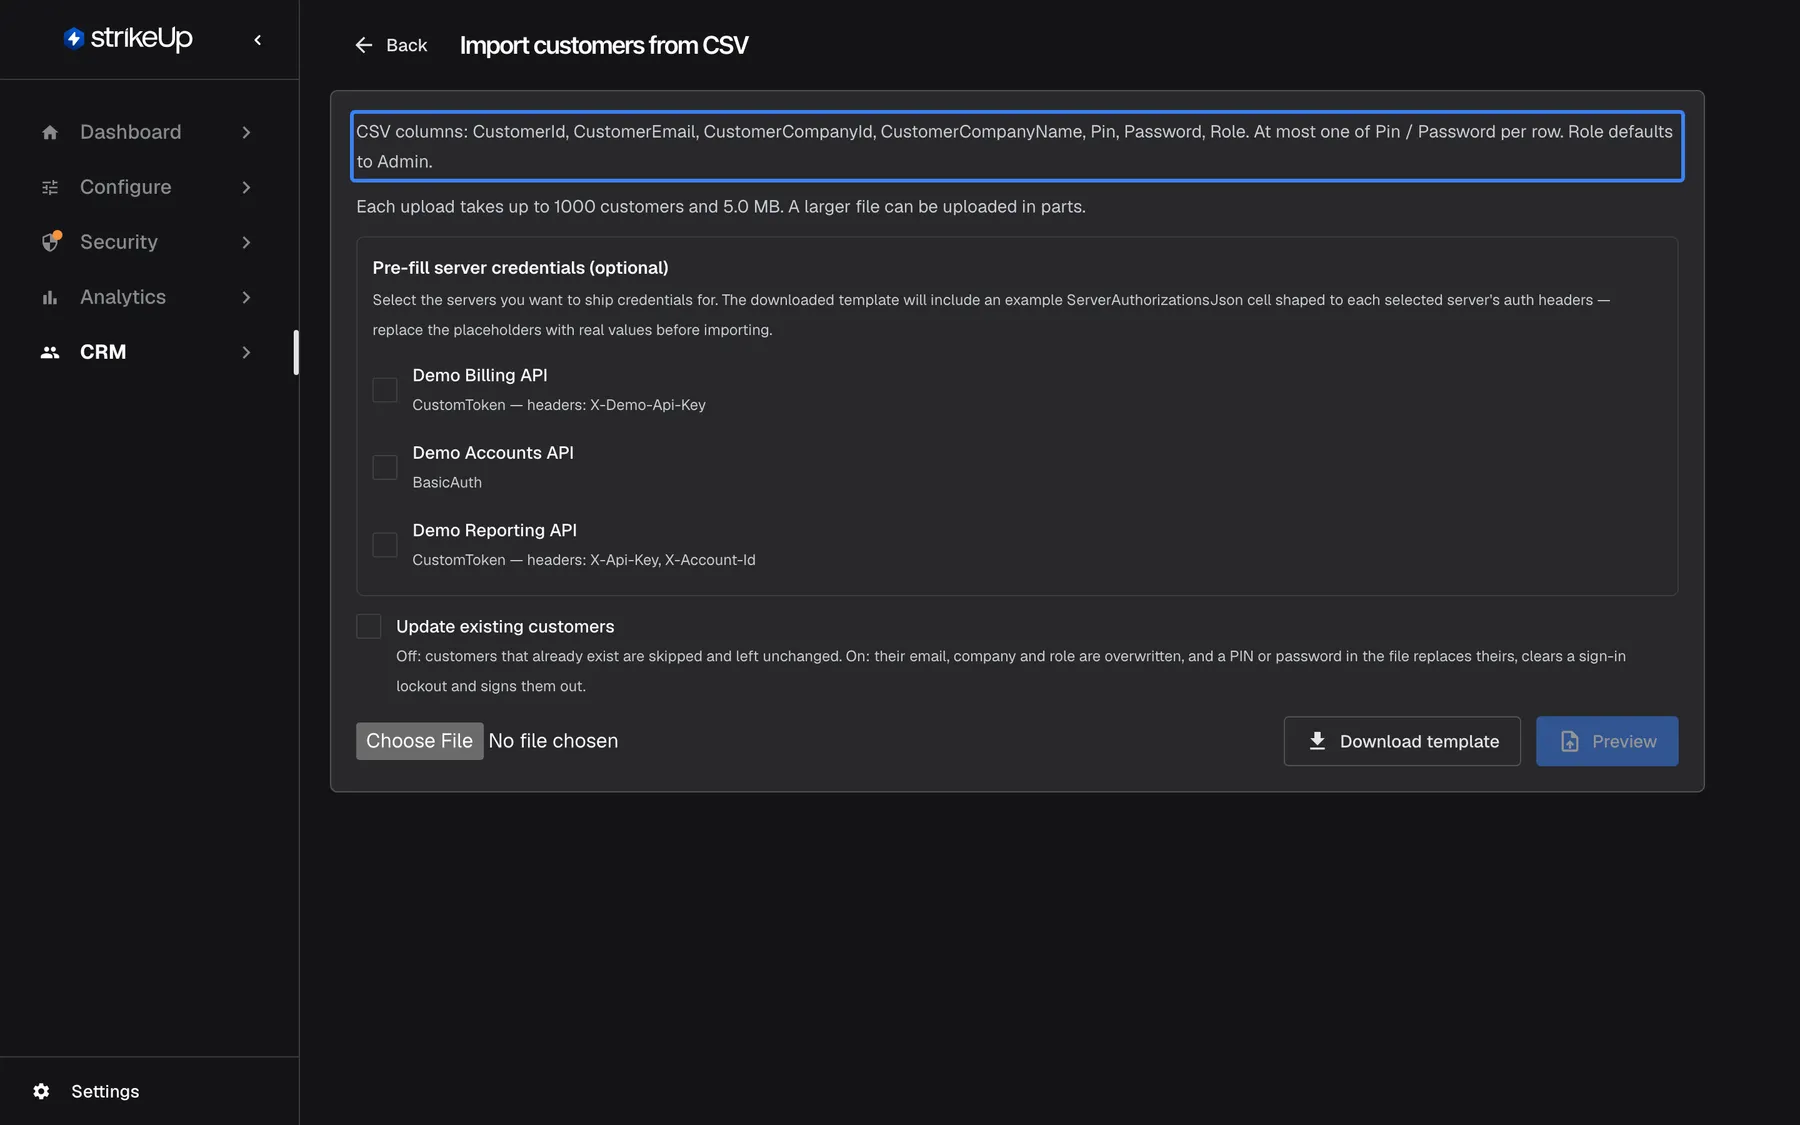Click the Settings gear icon

point(41,1091)
